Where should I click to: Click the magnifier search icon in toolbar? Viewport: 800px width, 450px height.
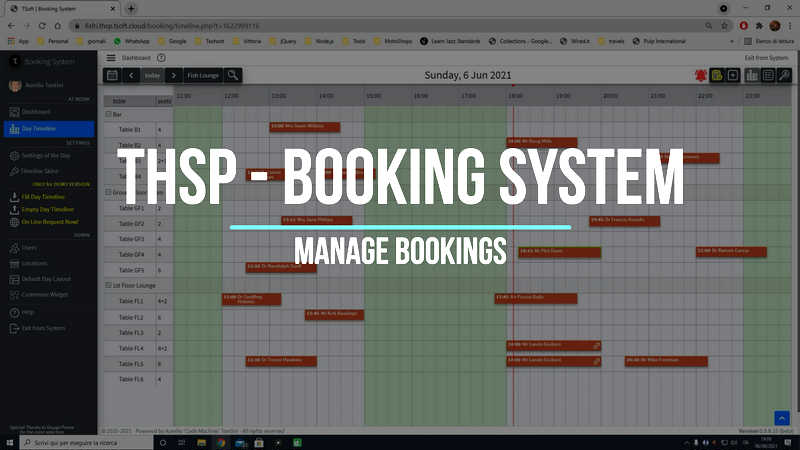click(x=233, y=75)
